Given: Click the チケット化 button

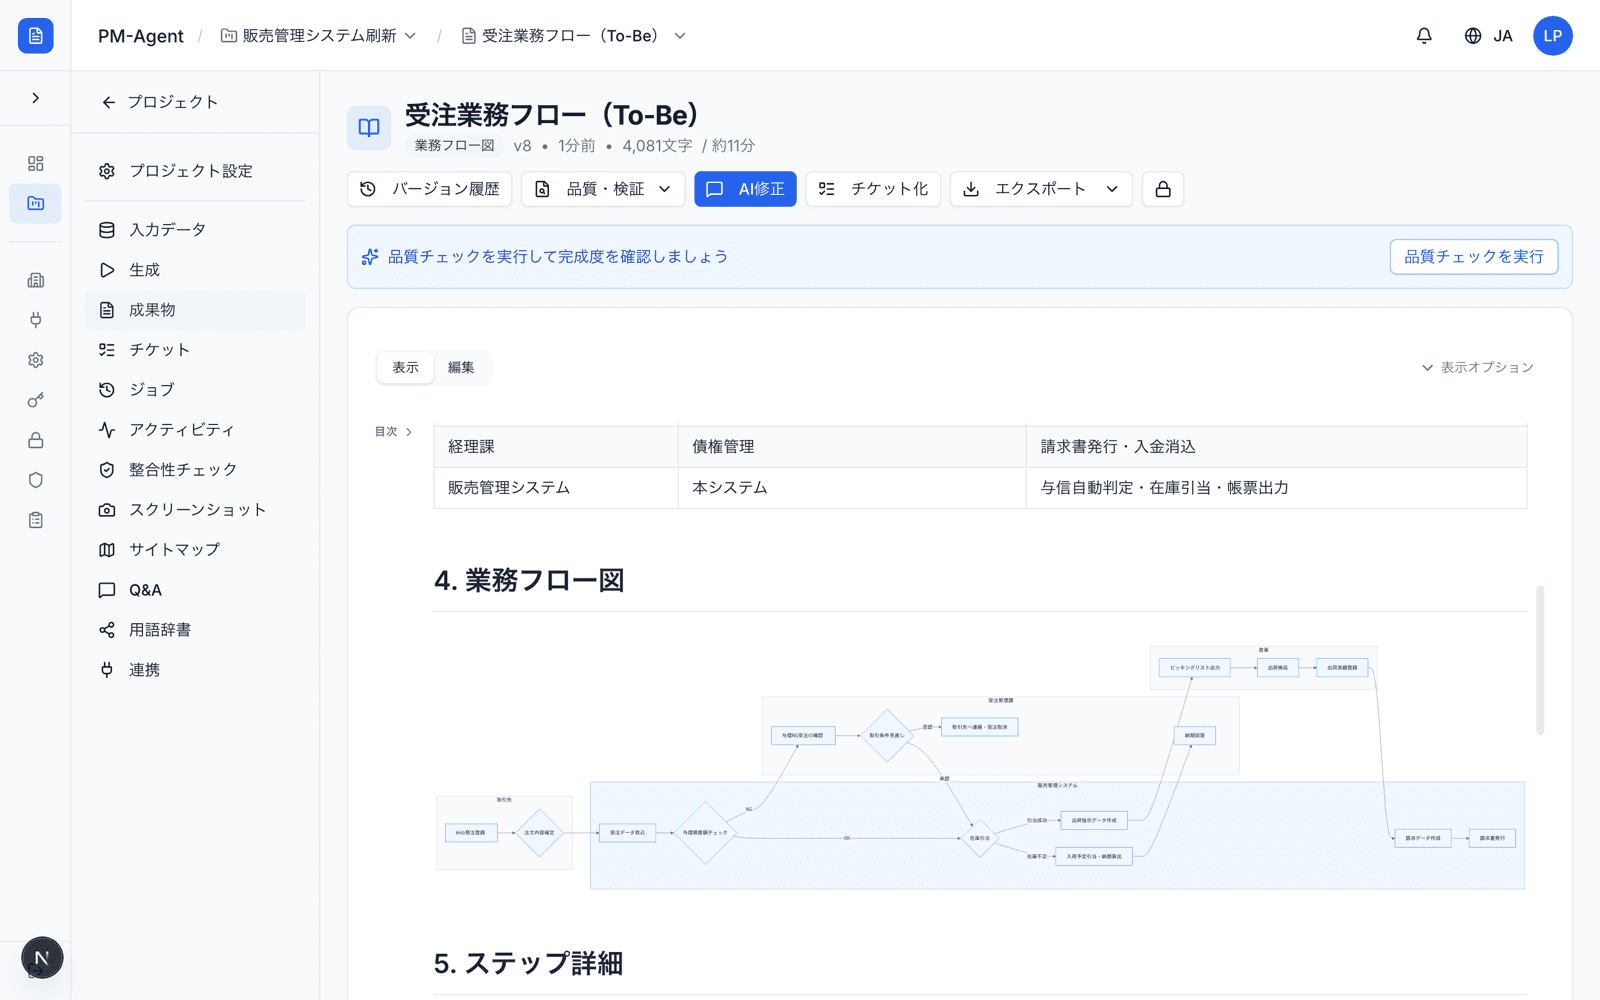Looking at the screenshot, I should point(873,189).
